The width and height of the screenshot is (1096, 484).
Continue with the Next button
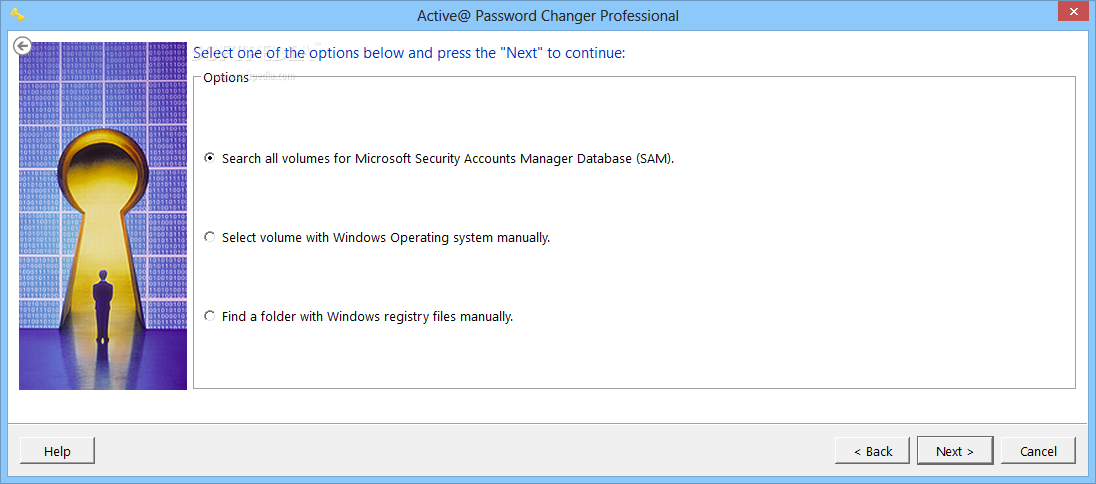[x=955, y=451]
